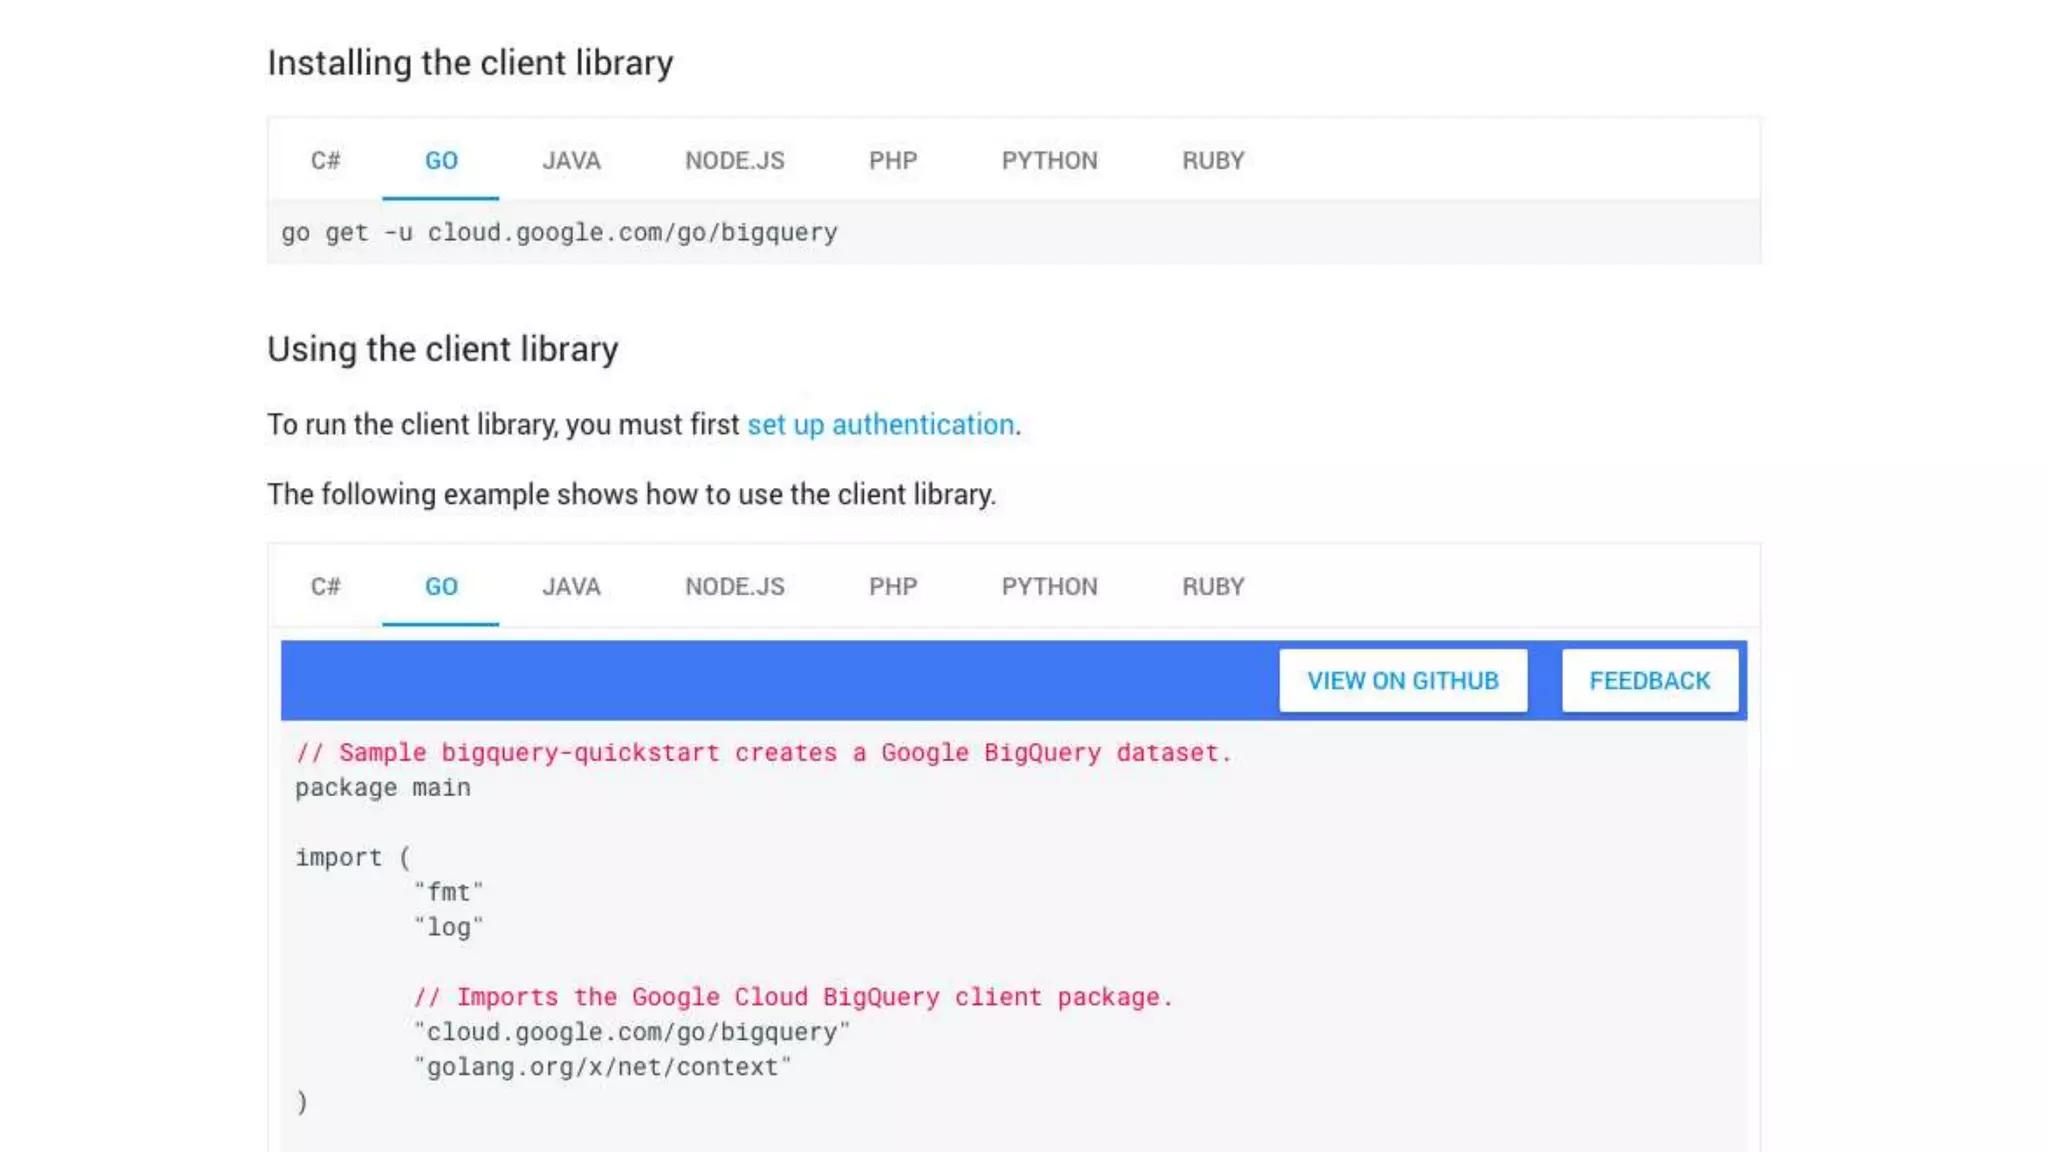Select C# tab in usage example section
2048x1152 pixels.
click(325, 587)
